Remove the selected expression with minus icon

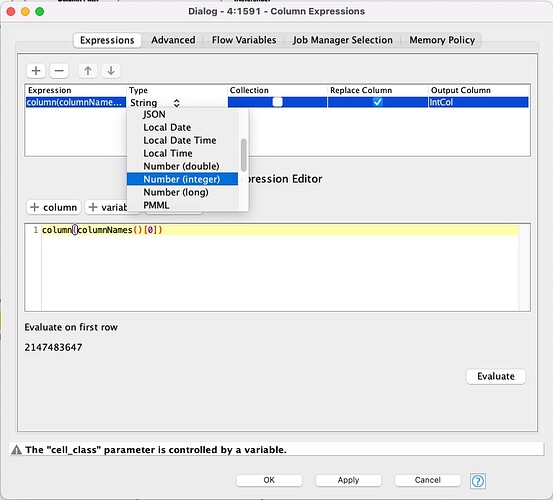(59, 71)
